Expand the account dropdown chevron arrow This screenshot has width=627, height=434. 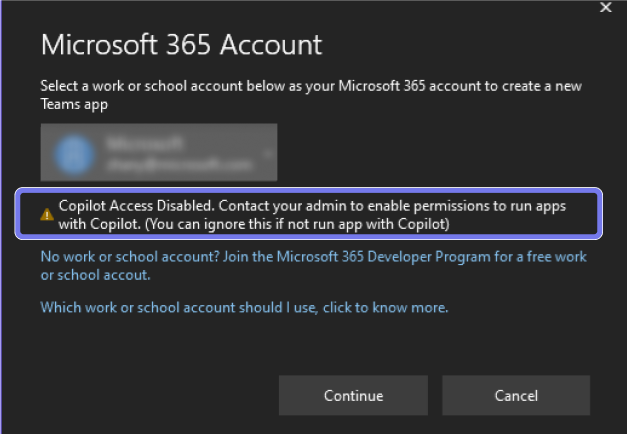coord(268,153)
